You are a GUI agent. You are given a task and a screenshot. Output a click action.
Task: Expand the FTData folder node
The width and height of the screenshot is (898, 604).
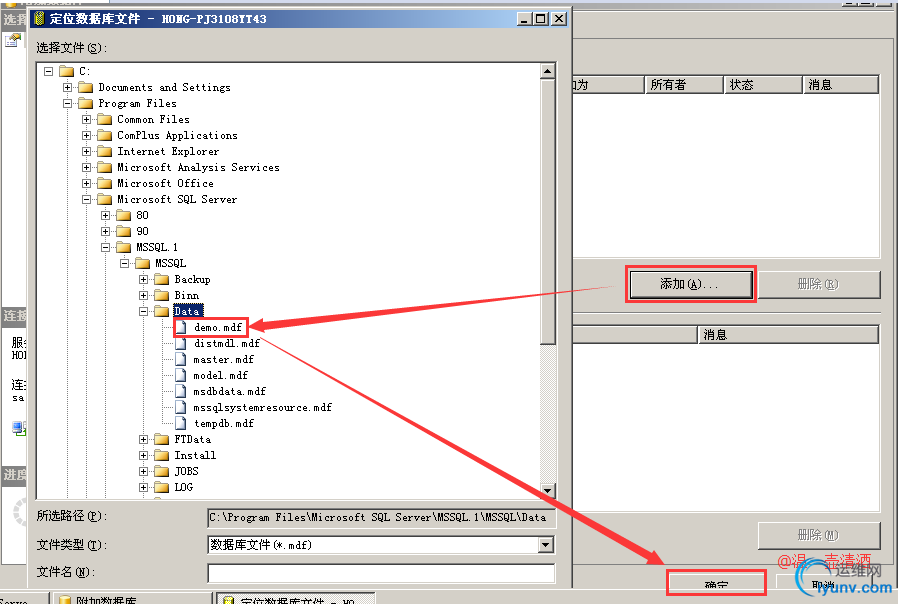(143, 440)
